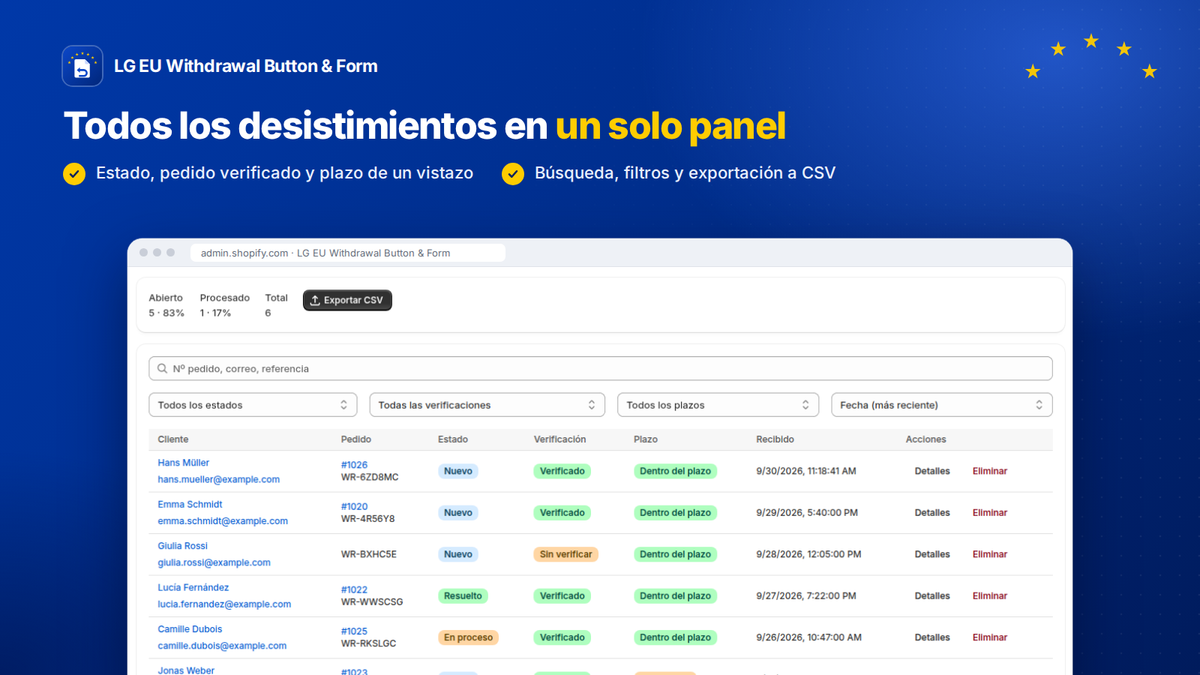This screenshot has height=675, width=1200.
Task: Eliminar the Giulia Rossi withdrawal
Action: coord(990,554)
